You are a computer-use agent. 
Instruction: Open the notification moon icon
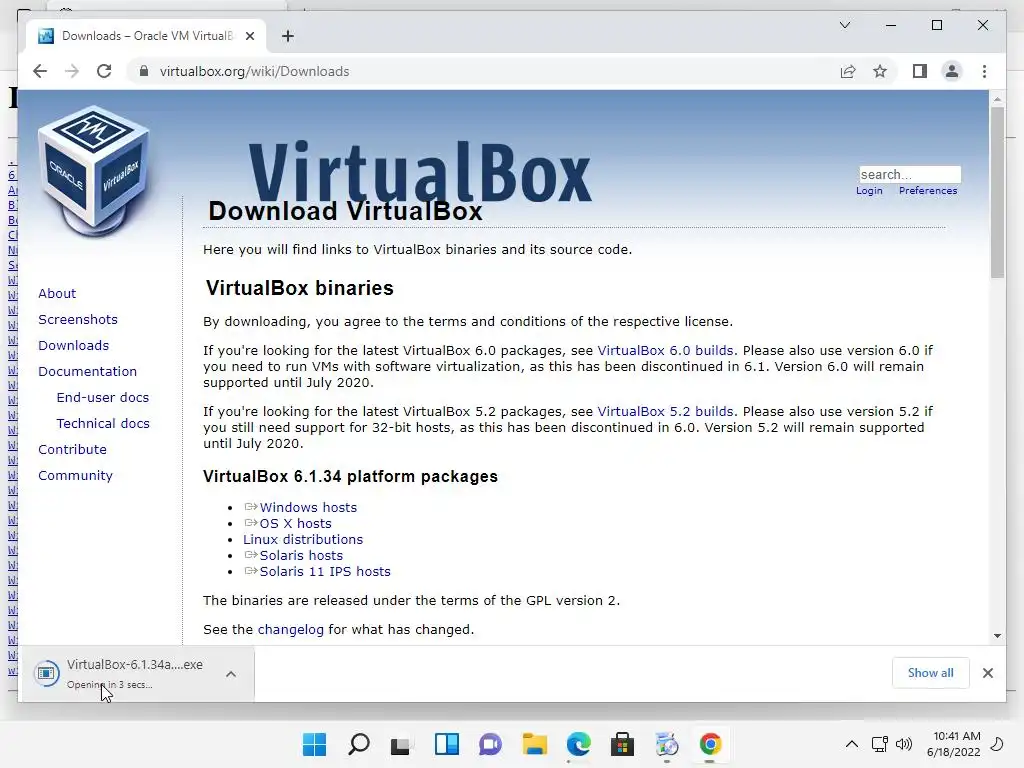pos(997,744)
